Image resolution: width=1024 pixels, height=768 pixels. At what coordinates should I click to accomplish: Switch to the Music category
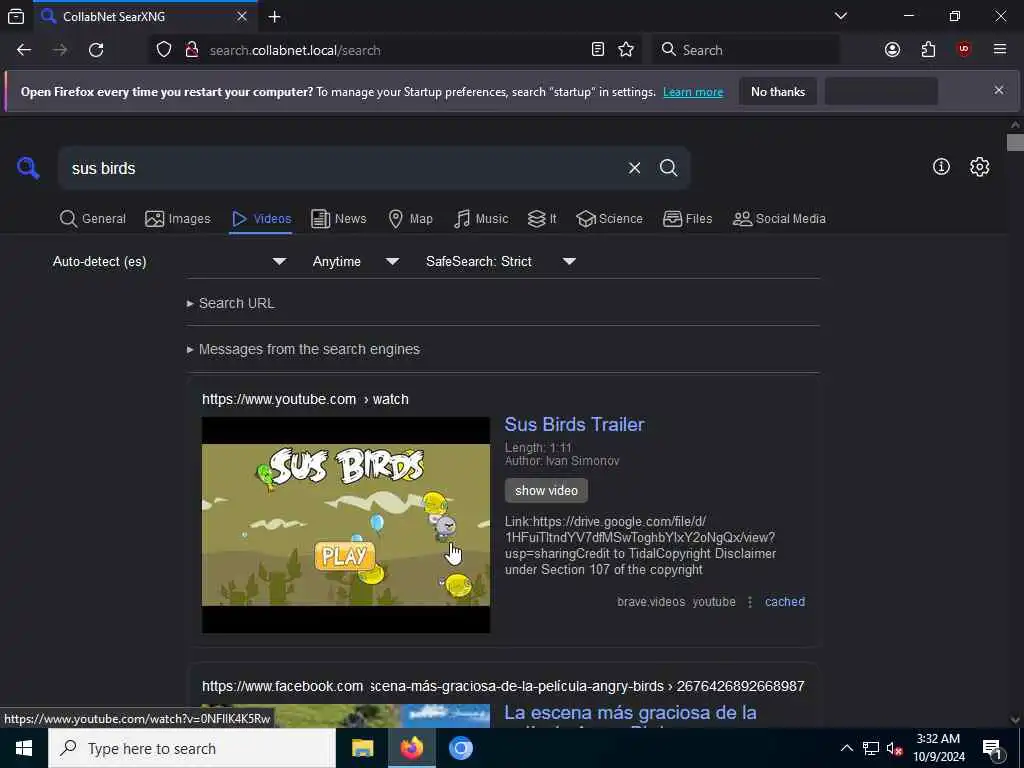click(x=481, y=219)
